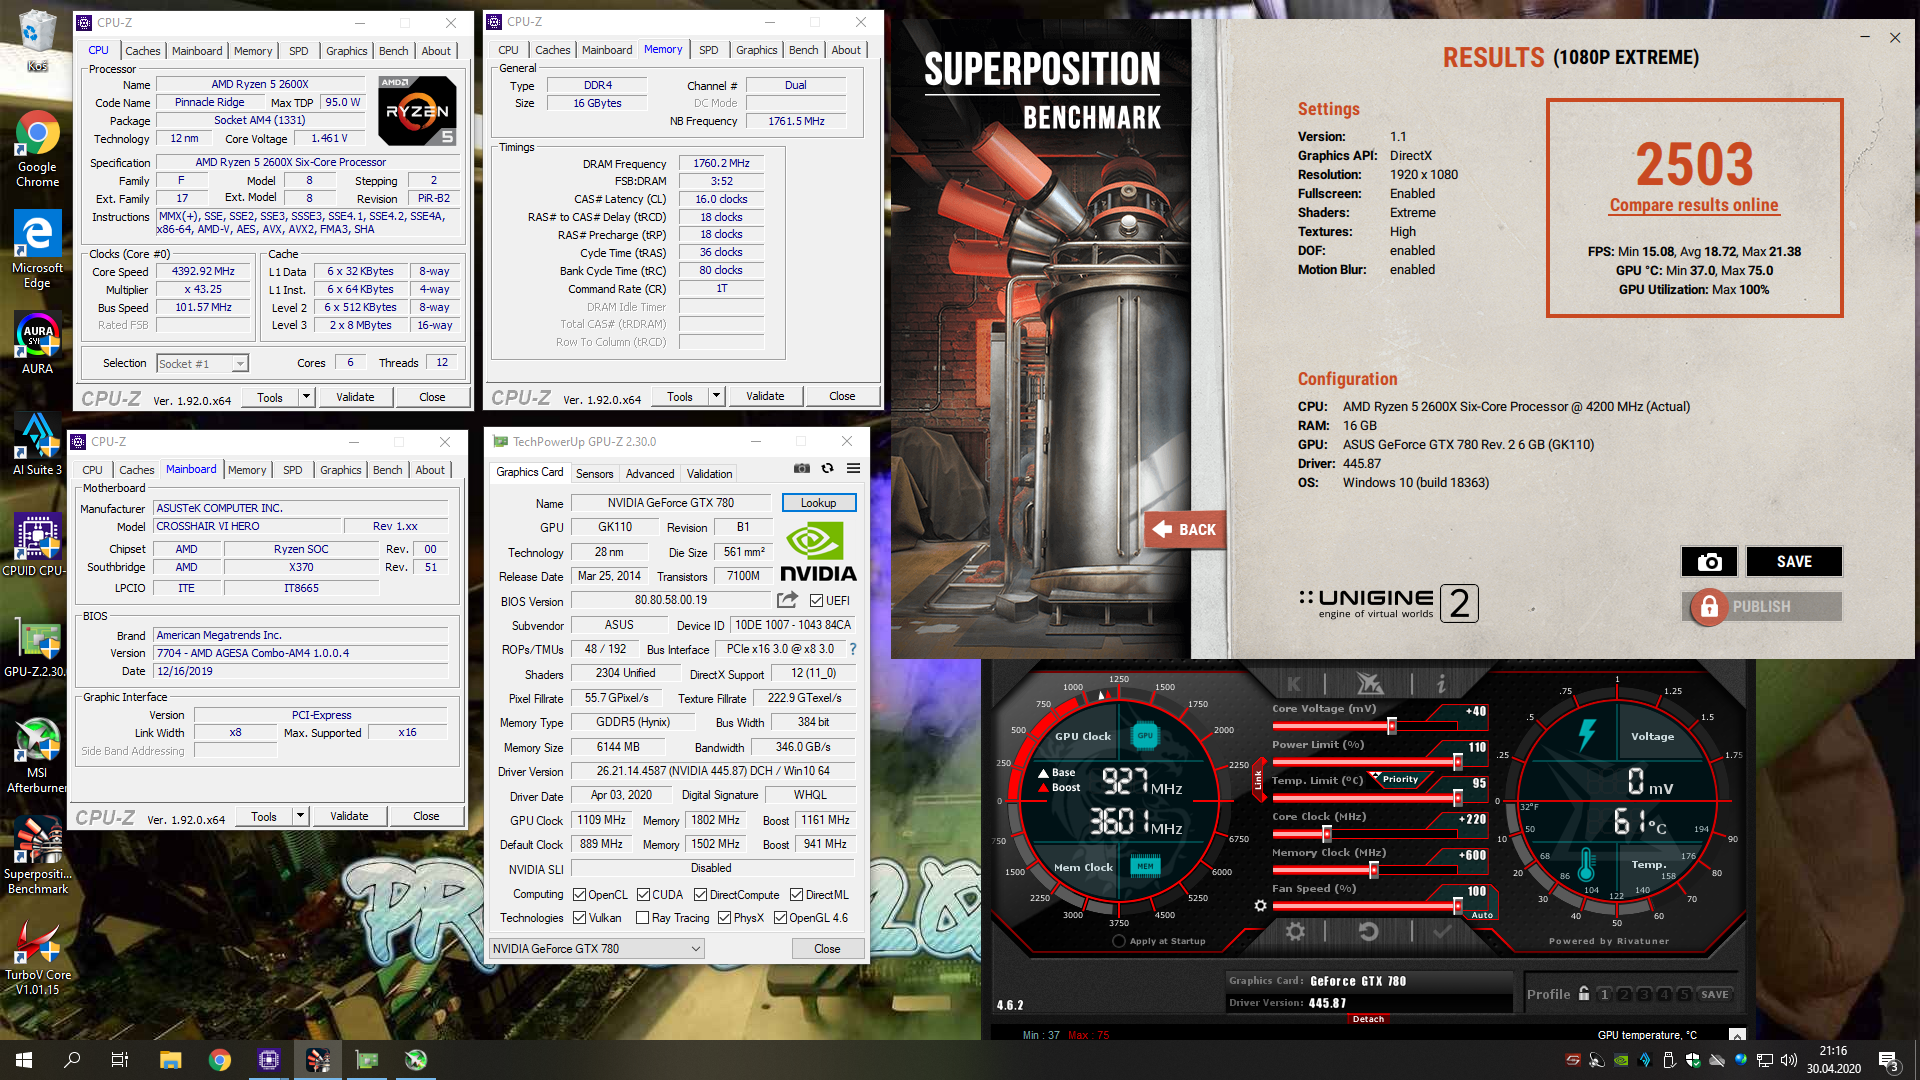Open SPD tab in CPU-Z Memory window
The image size is (1920, 1080).
pyautogui.click(x=708, y=50)
